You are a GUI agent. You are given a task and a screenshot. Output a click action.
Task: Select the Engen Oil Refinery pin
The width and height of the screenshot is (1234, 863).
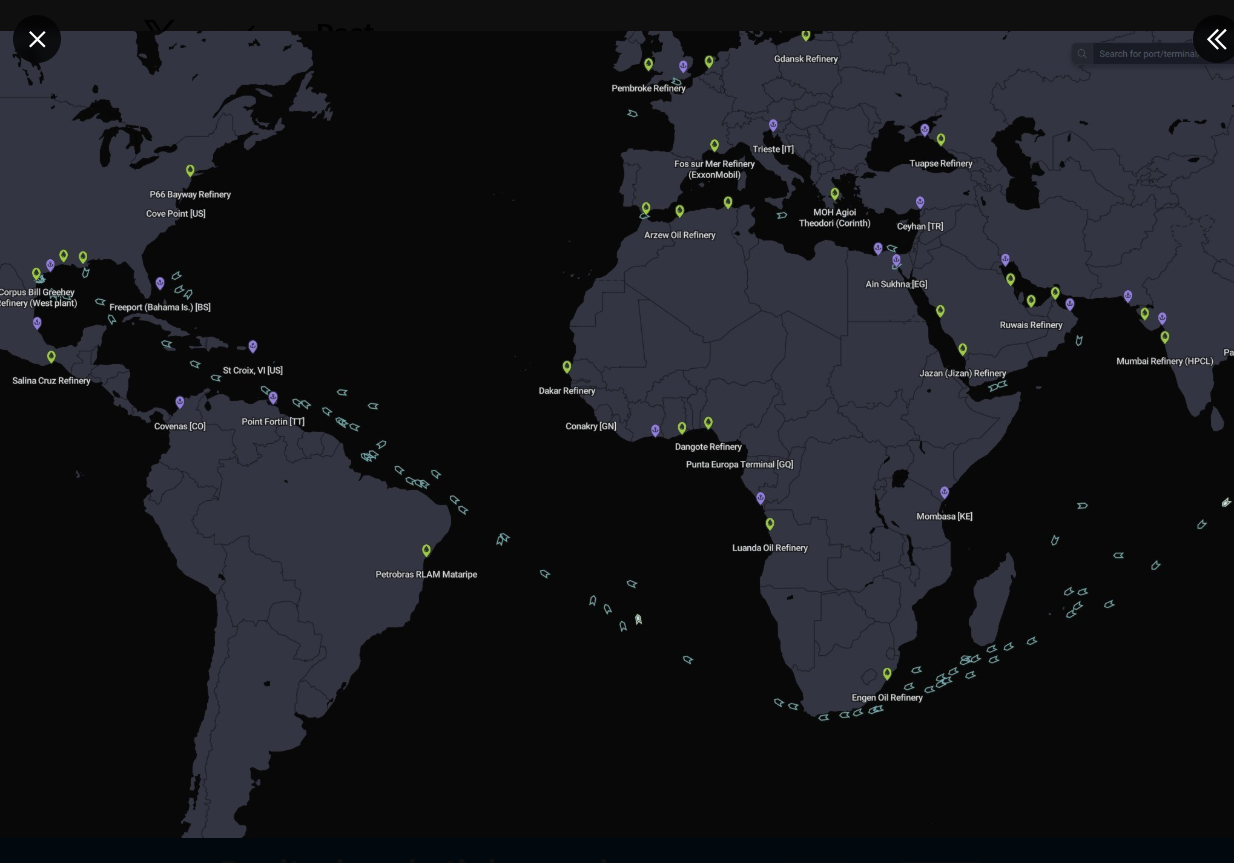point(887,675)
